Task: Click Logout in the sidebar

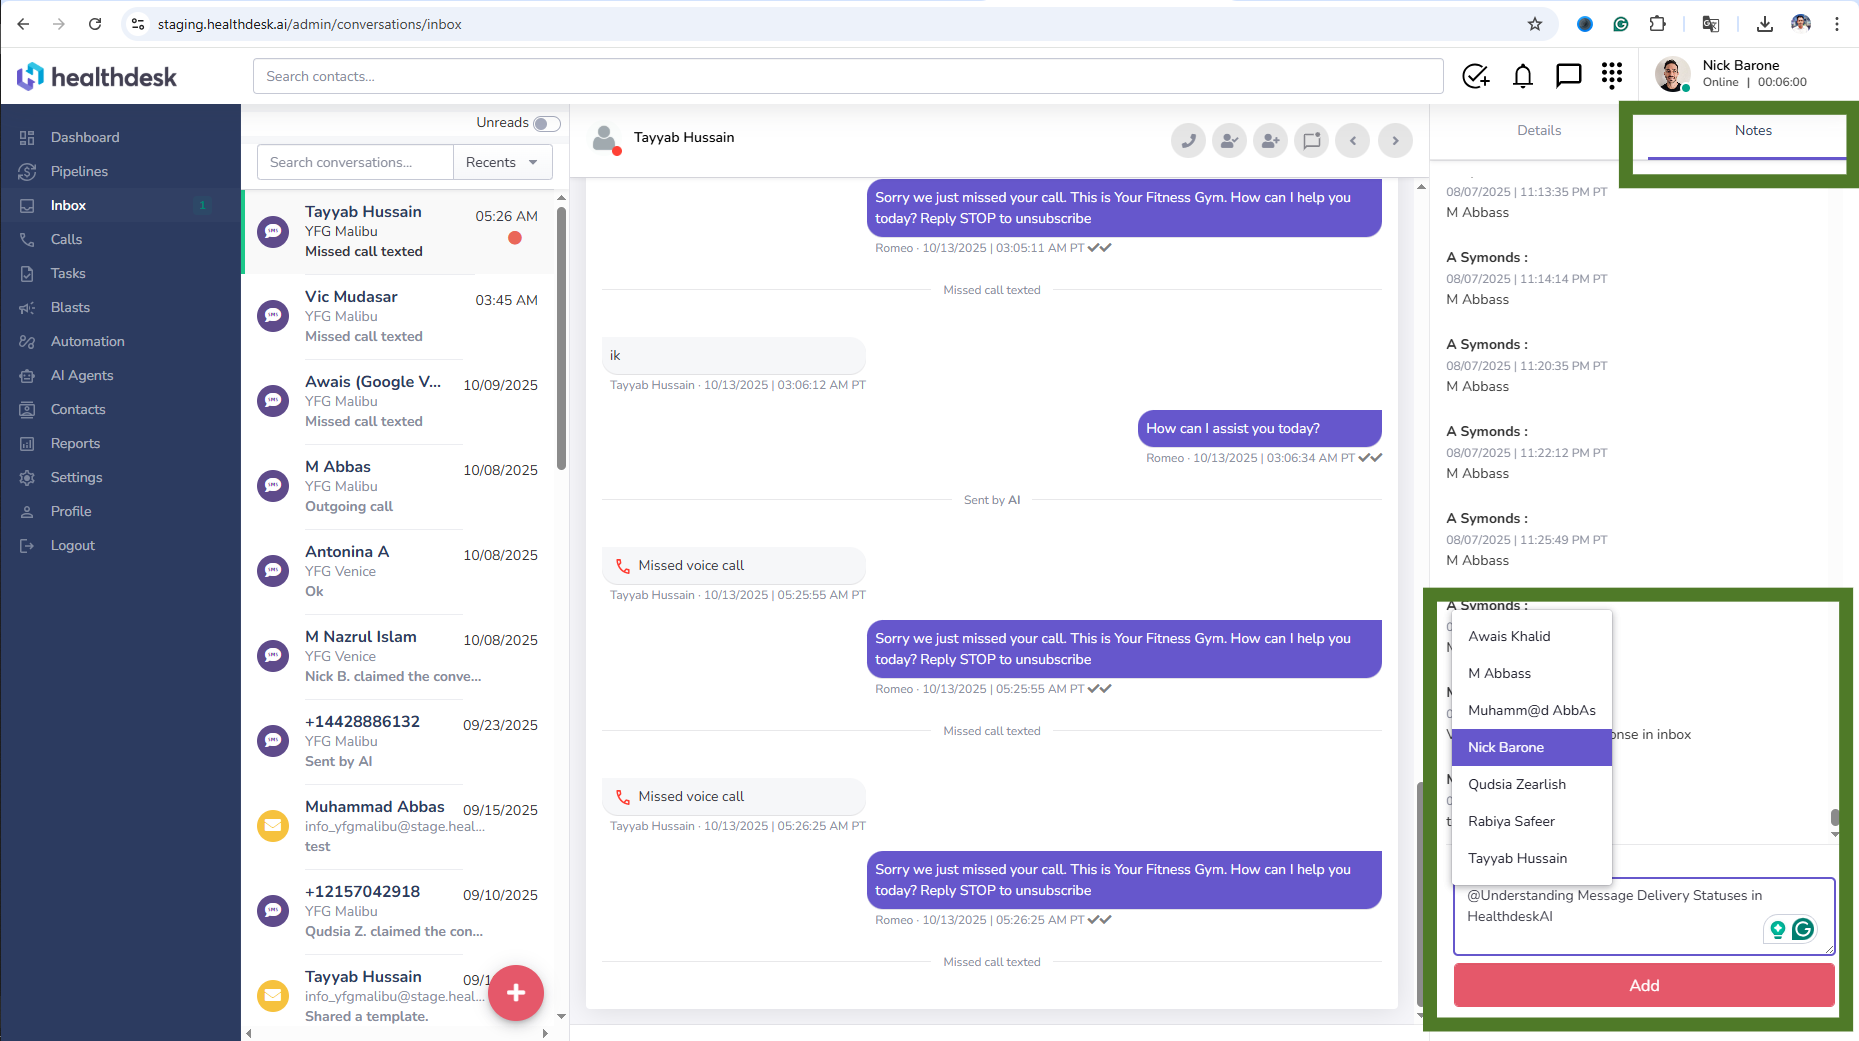Action: [72, 545]
